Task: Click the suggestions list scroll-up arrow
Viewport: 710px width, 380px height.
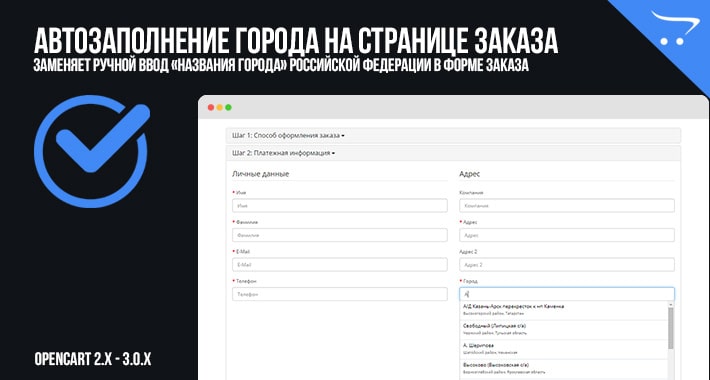Action: point(671,305)
